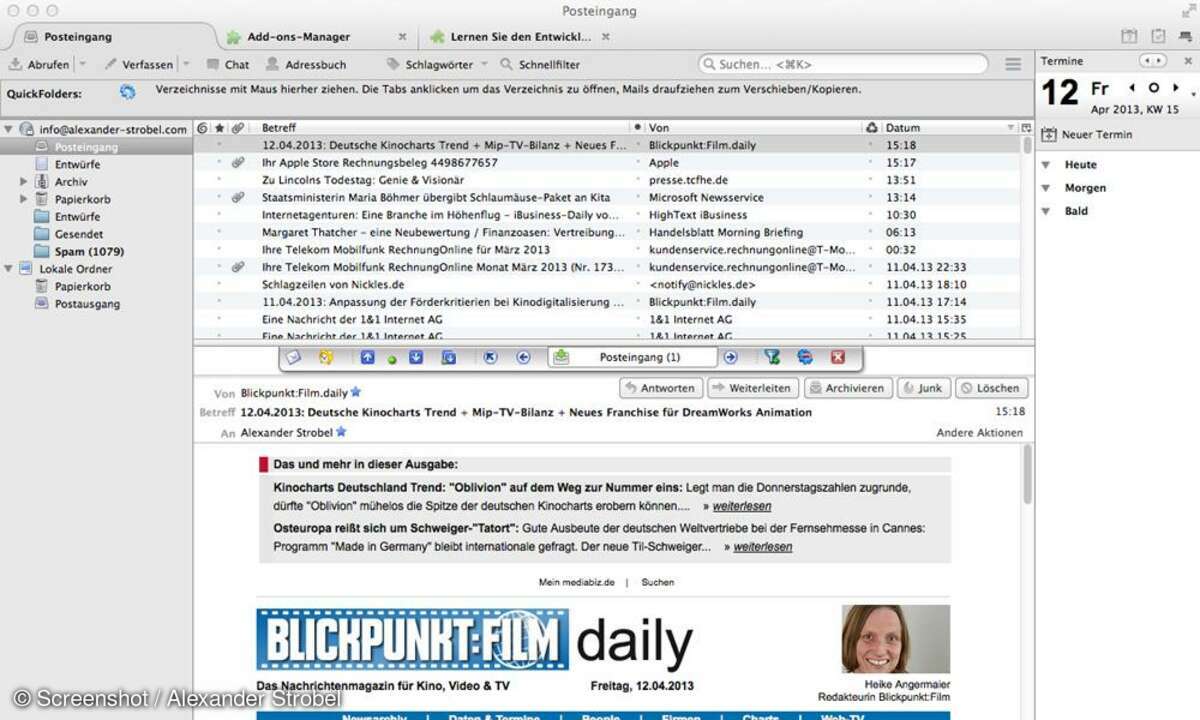
Task: Click the Suchen search field
Action: (x=842, y=64)
